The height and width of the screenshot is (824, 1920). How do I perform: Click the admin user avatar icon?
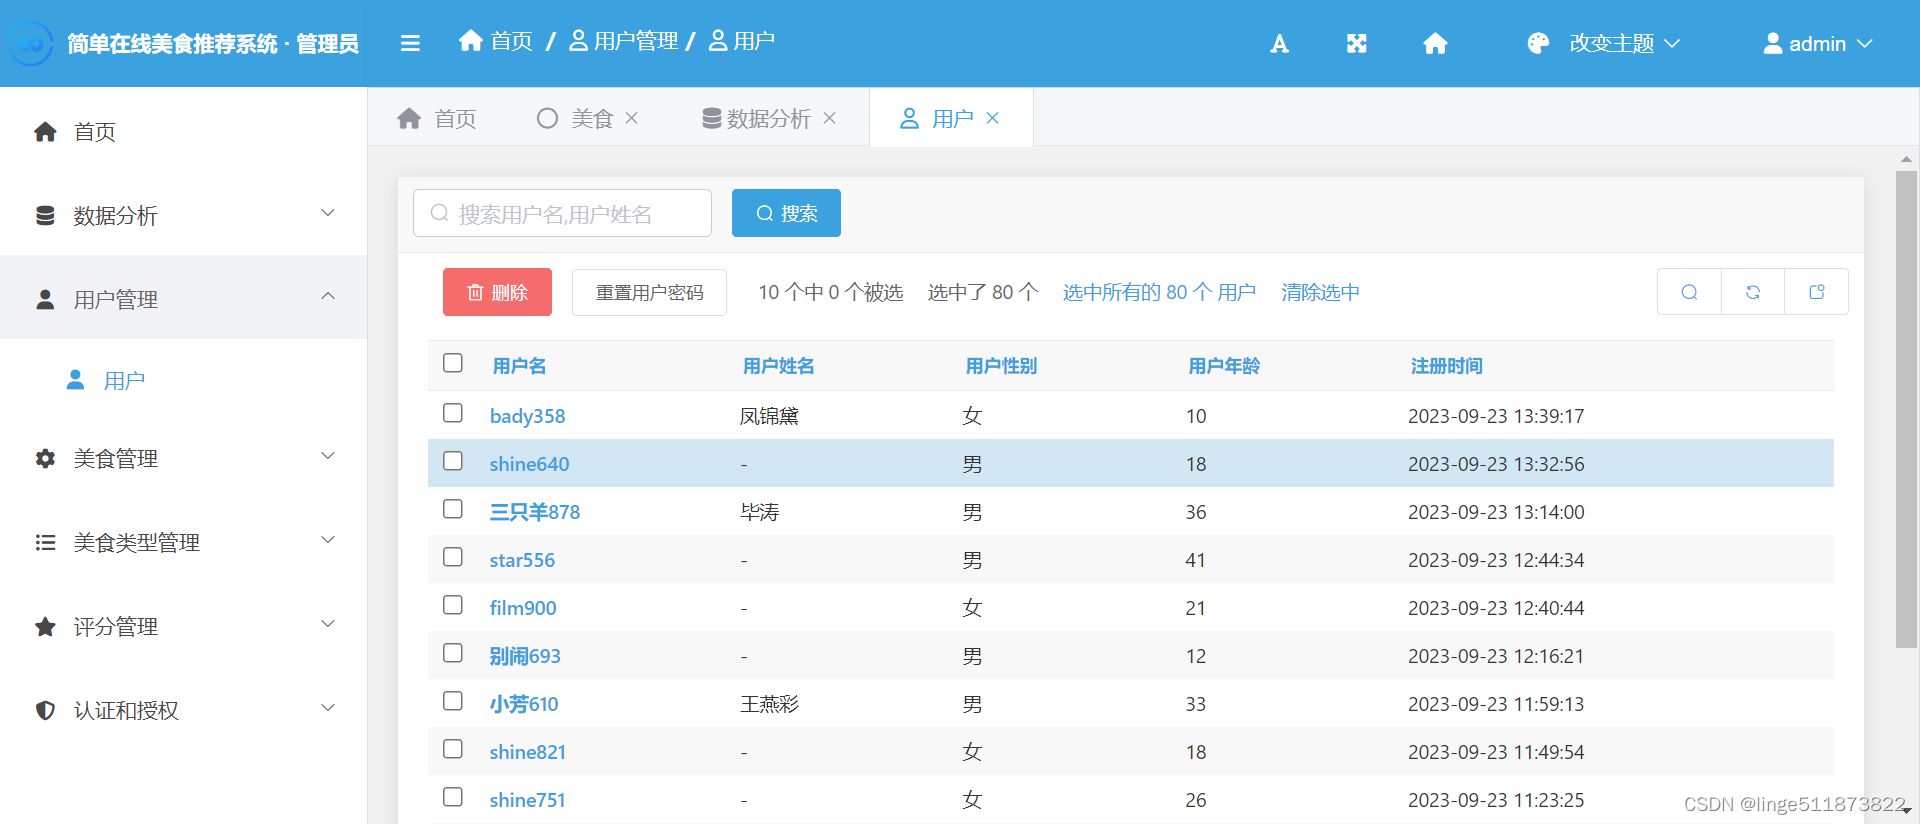point(1773,43)
